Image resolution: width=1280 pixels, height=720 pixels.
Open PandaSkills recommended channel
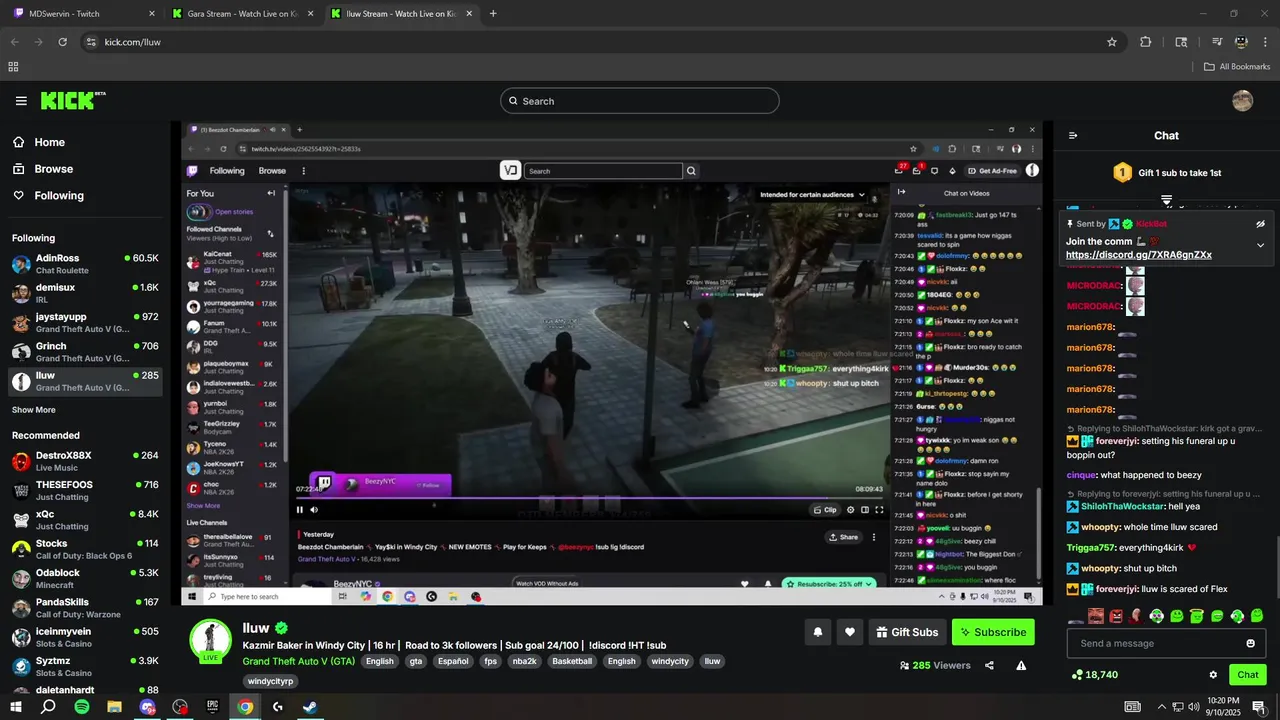85,608
